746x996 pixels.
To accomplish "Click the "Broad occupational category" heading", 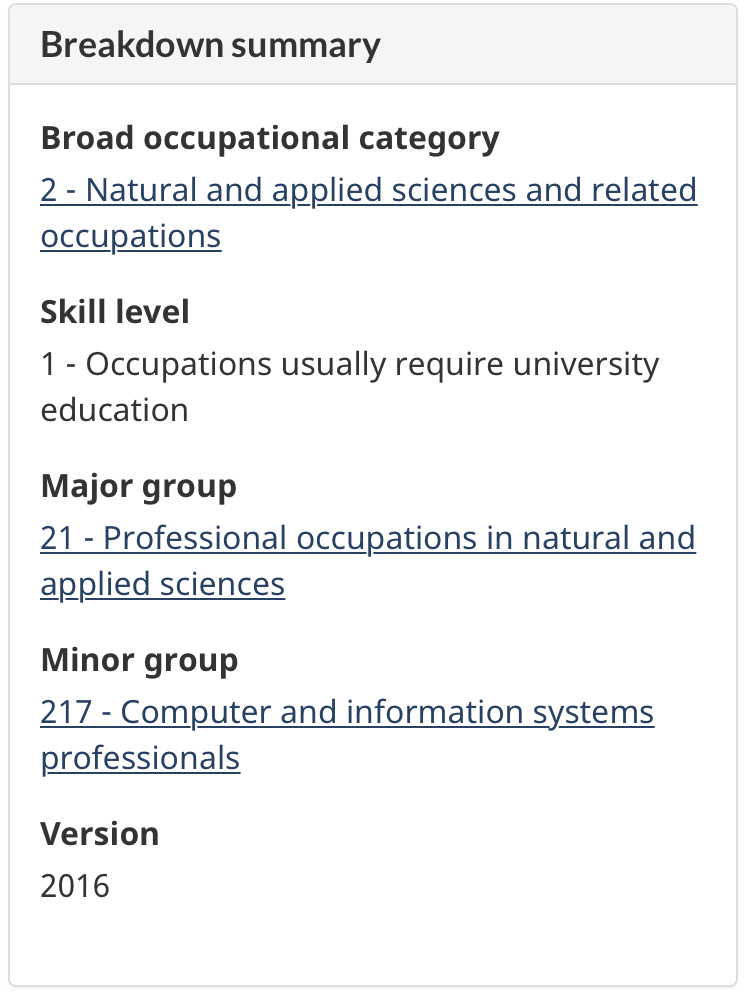I will [x=270, y=138].
